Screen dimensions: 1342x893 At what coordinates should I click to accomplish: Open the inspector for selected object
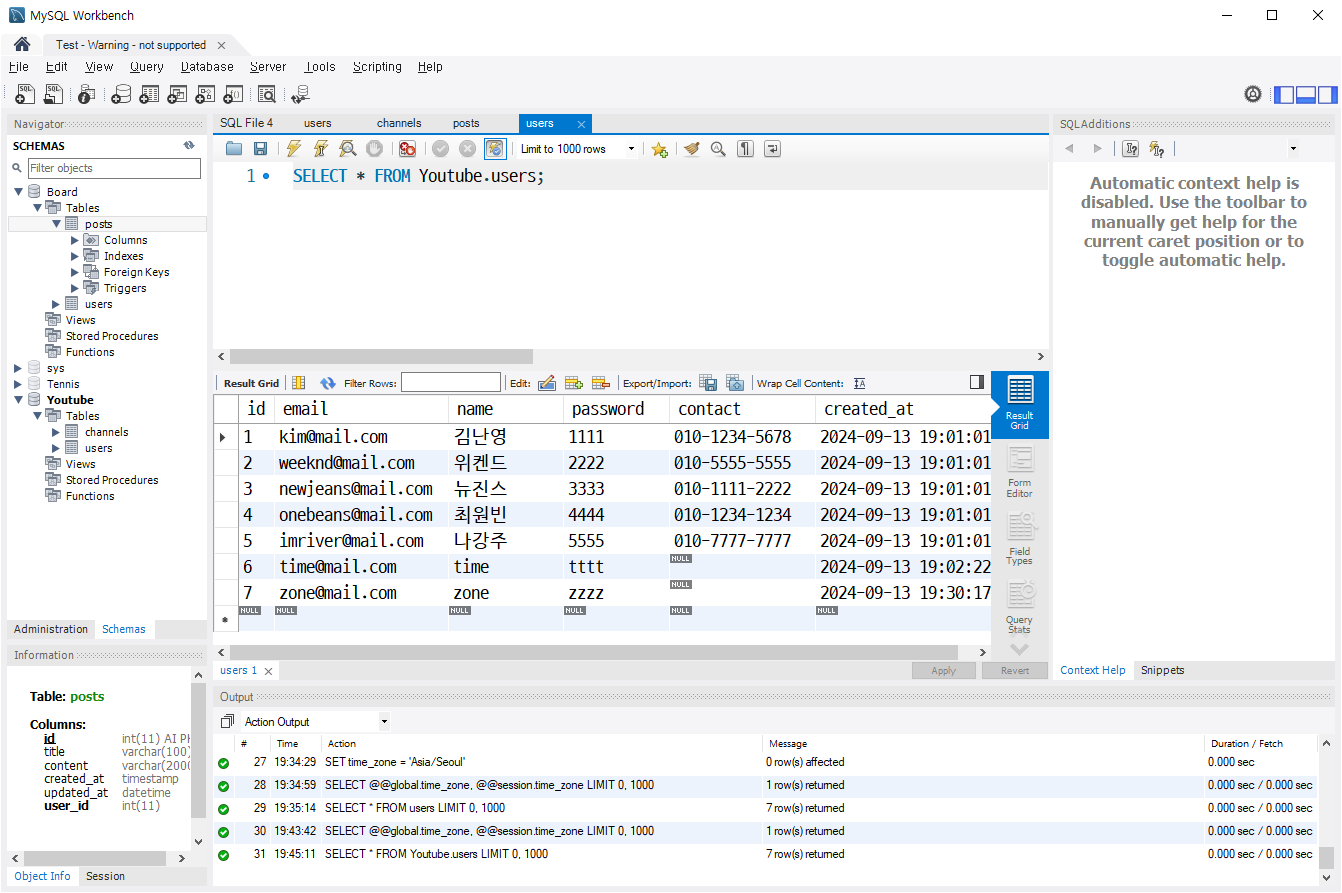pyautogui.click(x=87, y=94)
